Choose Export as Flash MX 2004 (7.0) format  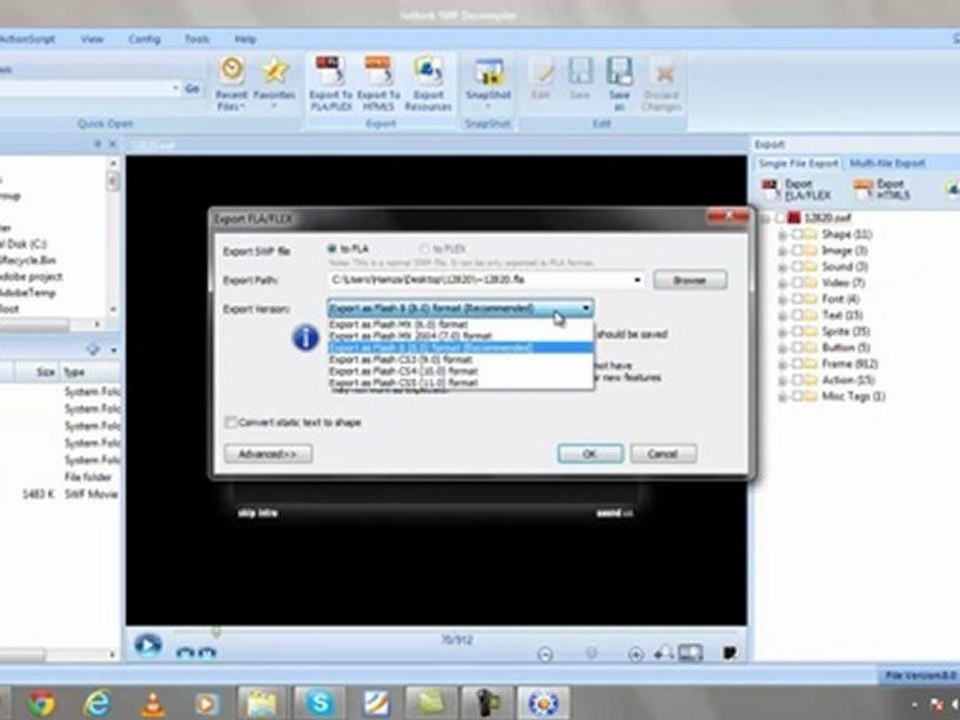coord(460,336)
